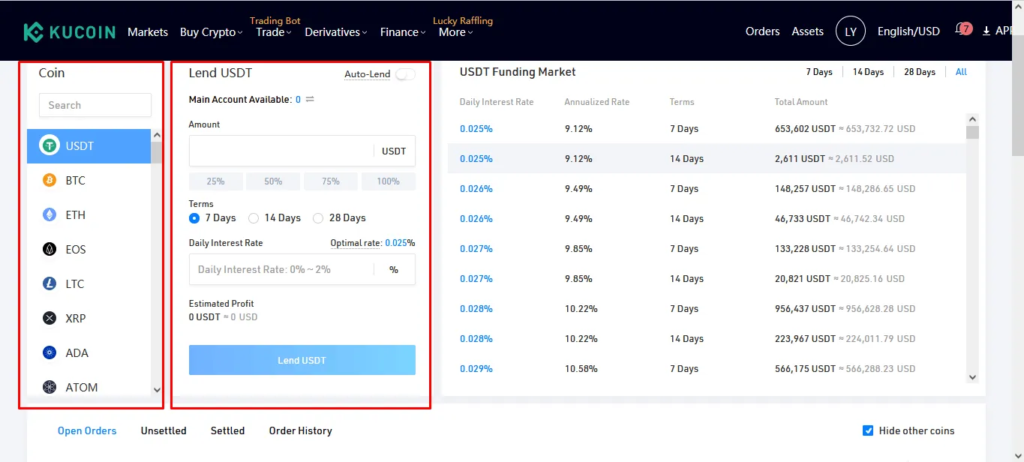
Task: Set amount to 75%
Action: 330,182
